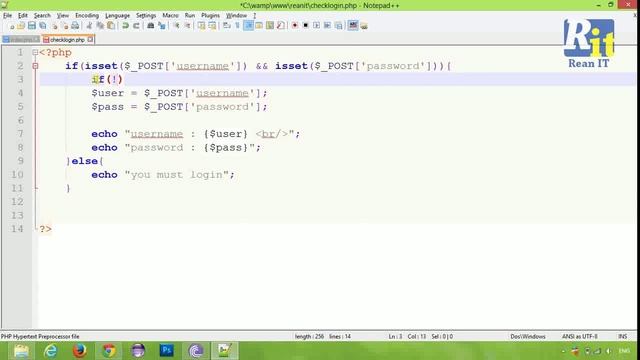The image size is (640, 360).
Task: Open the File menu
Action: pos(7,16)
